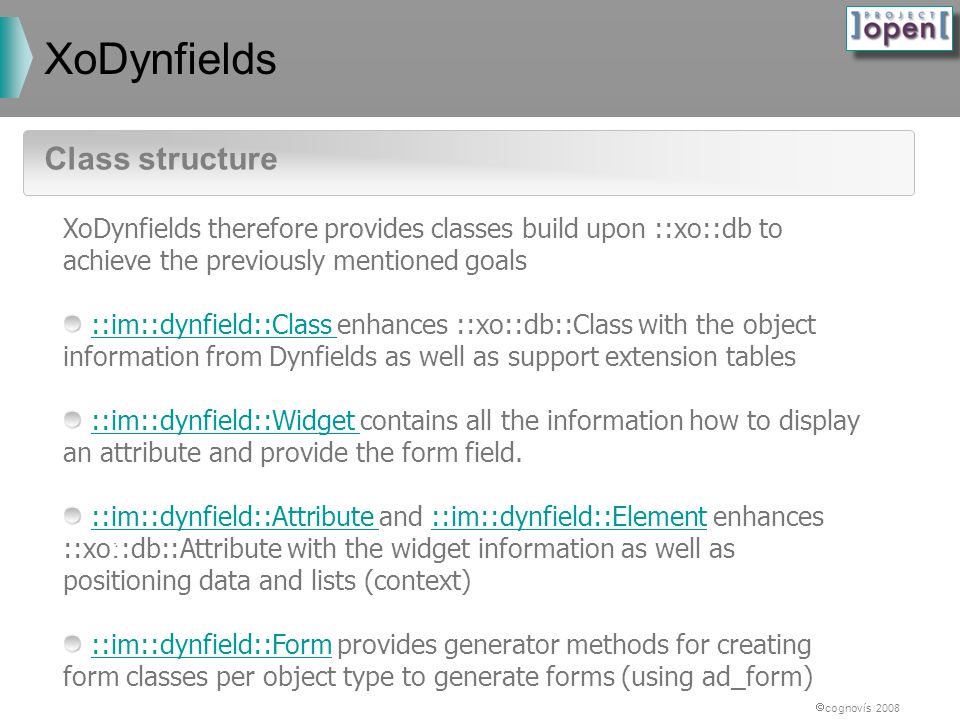960x720 pixels.
Task: Click bullet before ::im::dynfield::Form
Action: (73, 644)
